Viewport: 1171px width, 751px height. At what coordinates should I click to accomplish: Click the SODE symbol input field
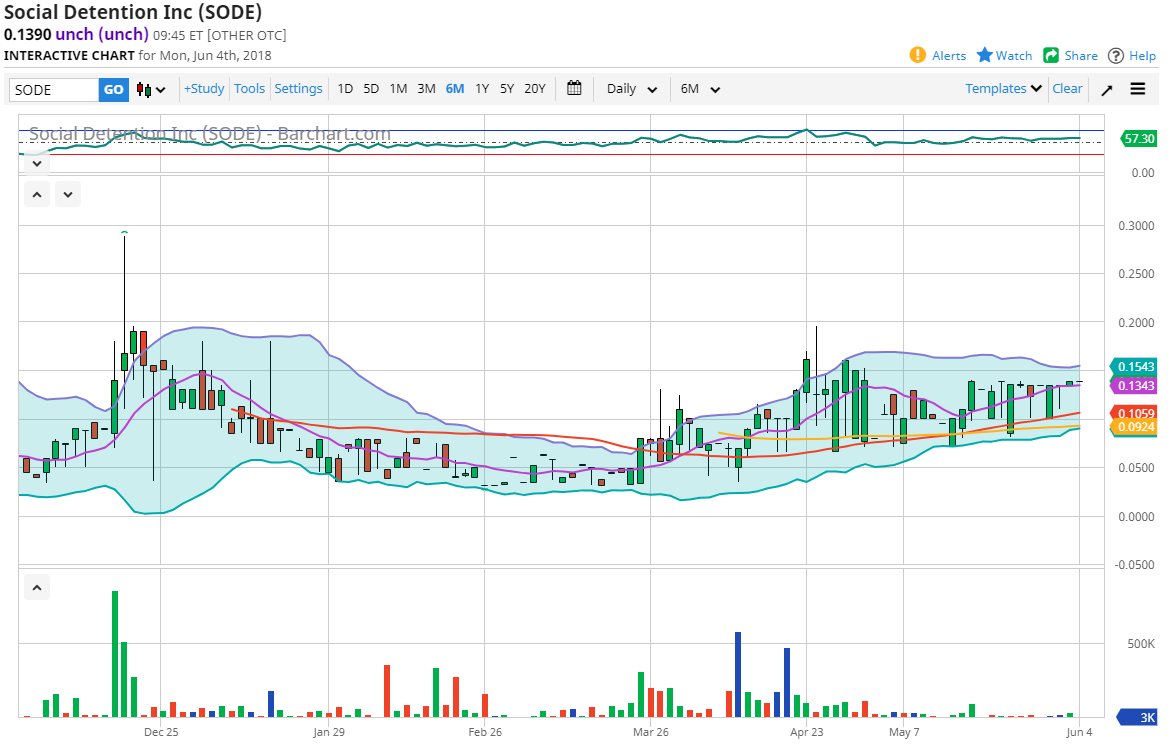[x=54, y=90]
